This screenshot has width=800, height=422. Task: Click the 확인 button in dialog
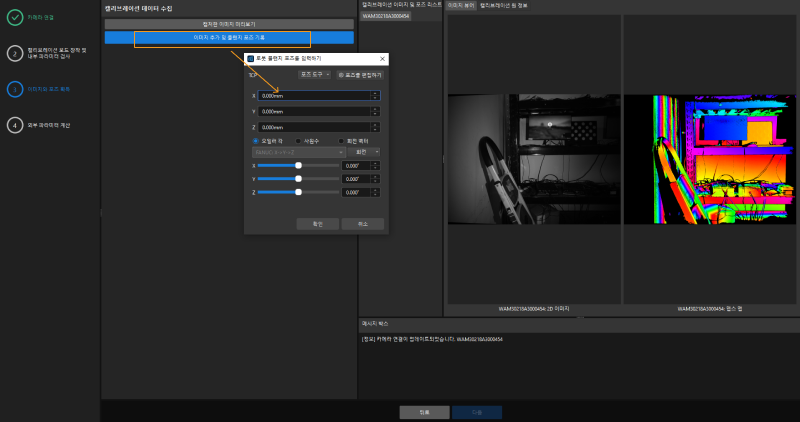point(317,224)
